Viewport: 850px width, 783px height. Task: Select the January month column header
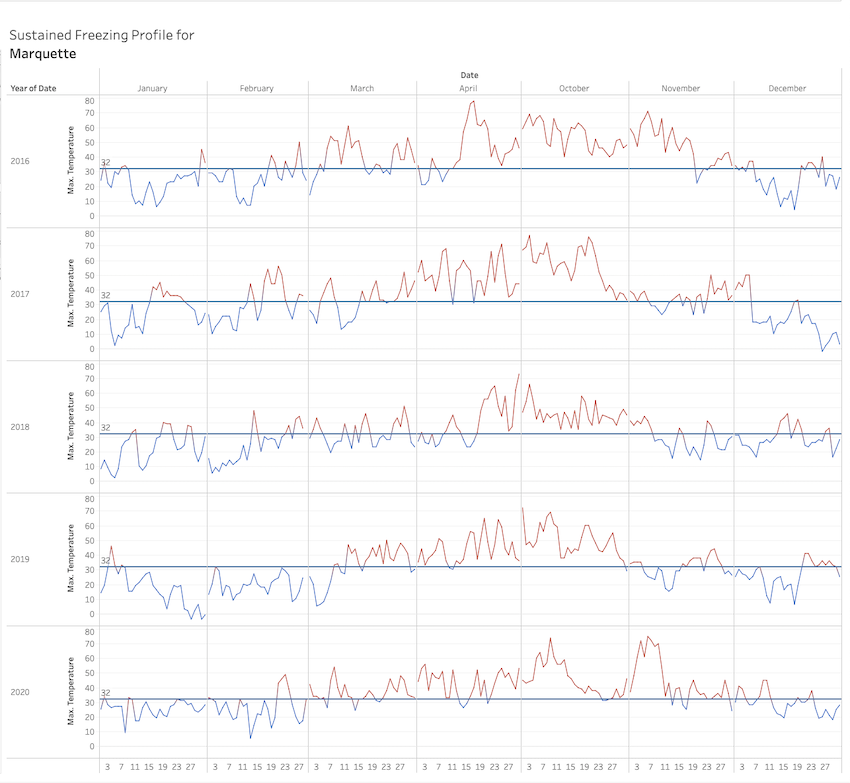click(x=152, y=88)
